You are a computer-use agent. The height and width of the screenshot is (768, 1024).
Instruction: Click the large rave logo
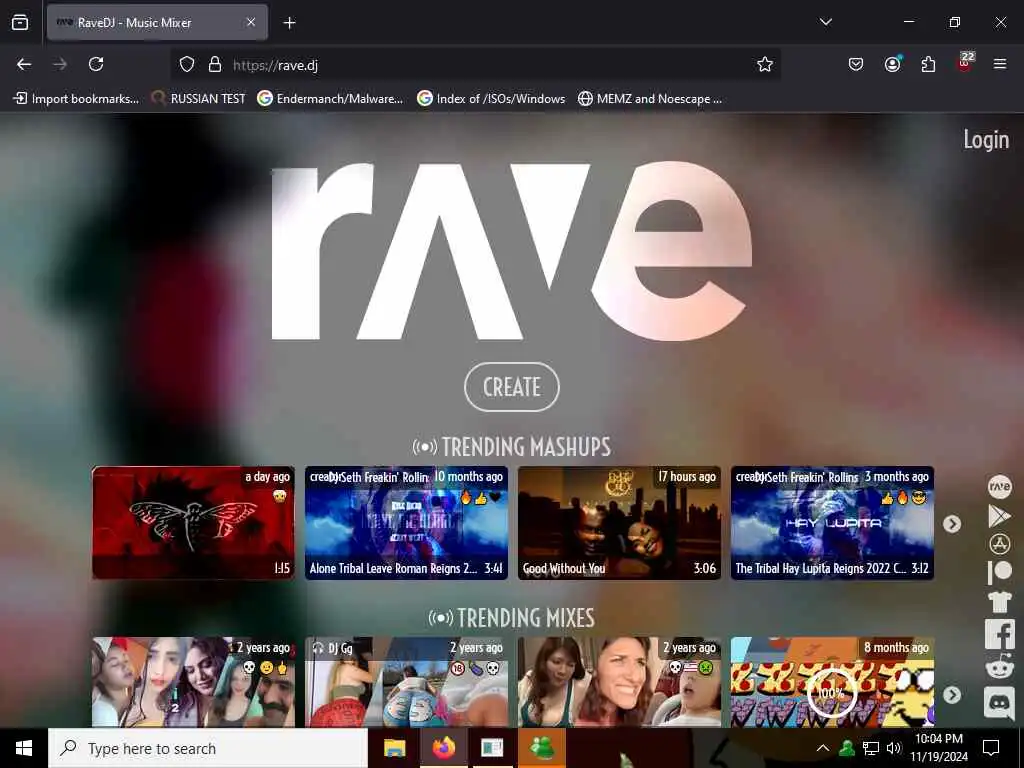click(511, 251)
